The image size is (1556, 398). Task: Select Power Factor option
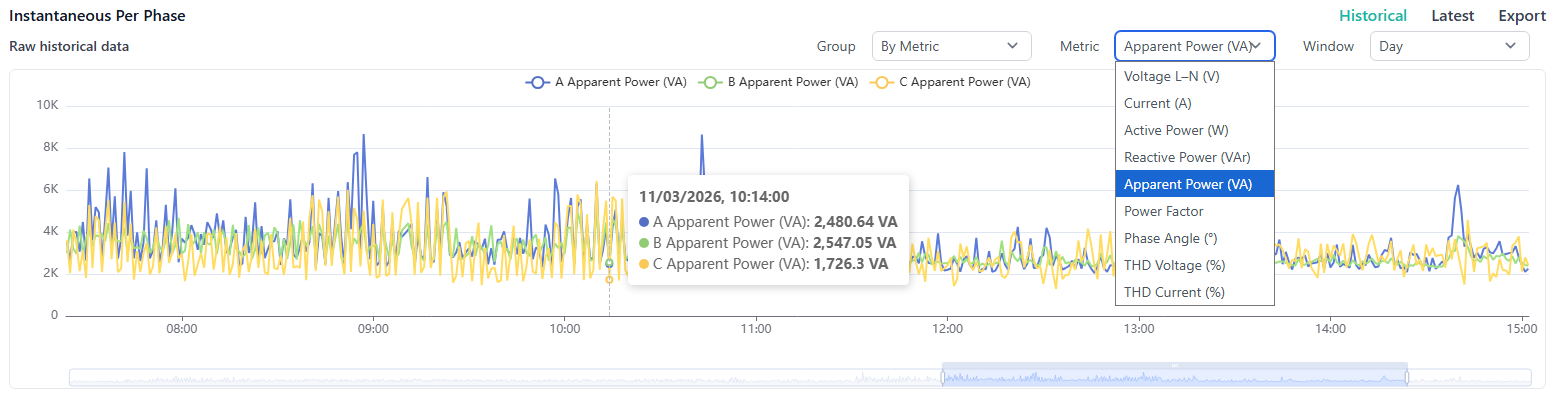pos(1195,211)
